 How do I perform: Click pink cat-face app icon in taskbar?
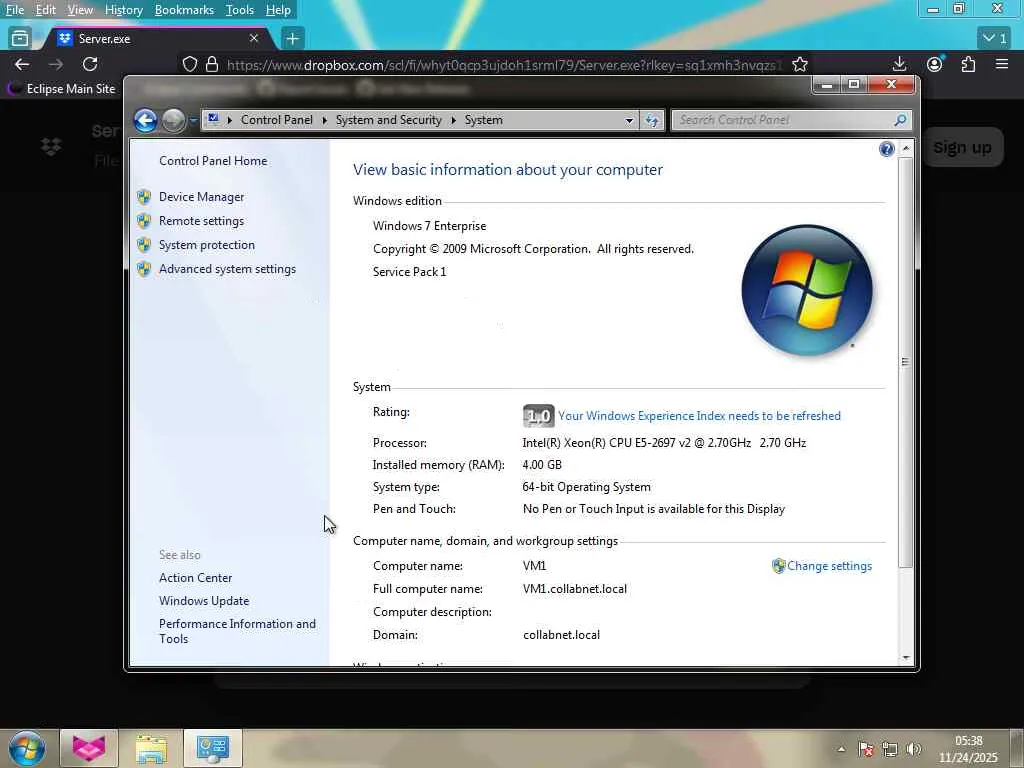tap(89, 748)
